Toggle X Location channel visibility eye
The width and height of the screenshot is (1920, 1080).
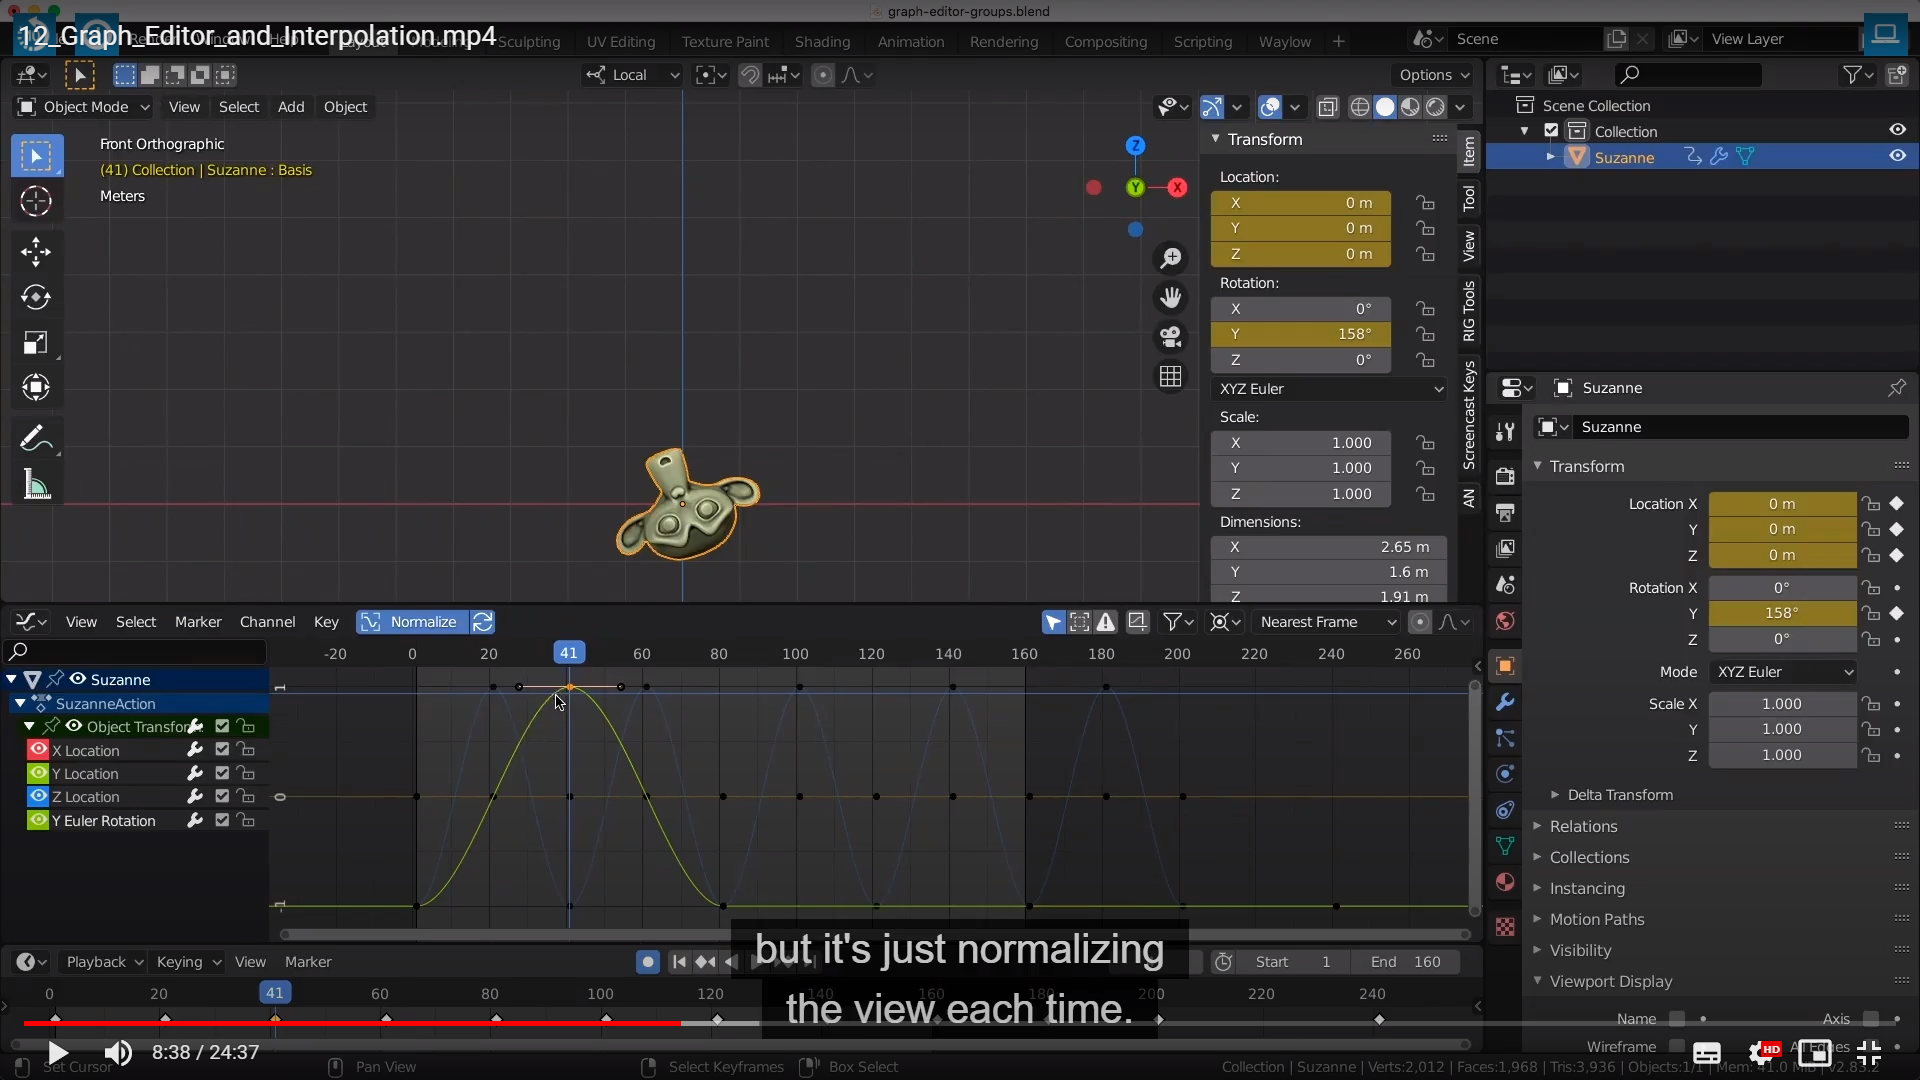point(38,750)
